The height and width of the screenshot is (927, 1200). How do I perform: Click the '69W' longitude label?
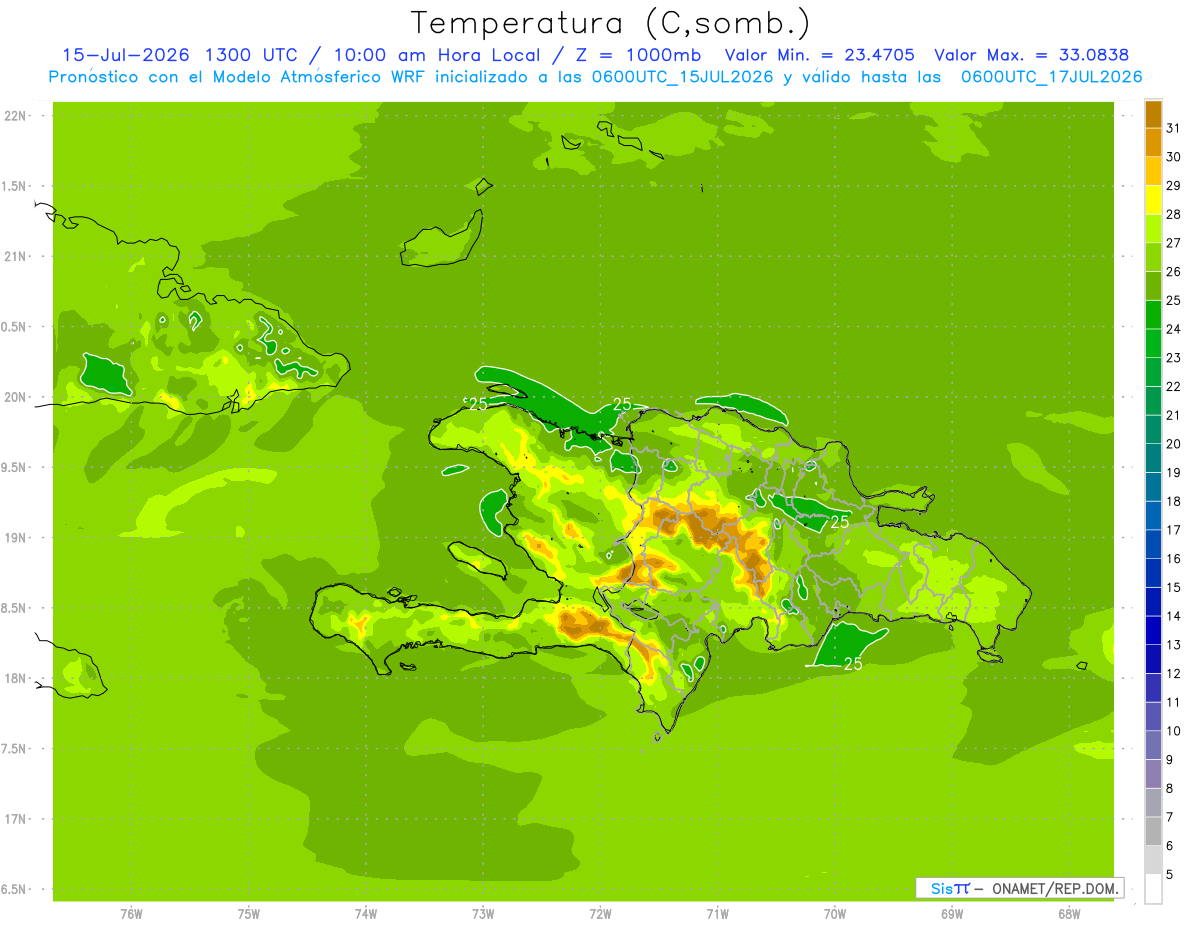click(952, 914)
